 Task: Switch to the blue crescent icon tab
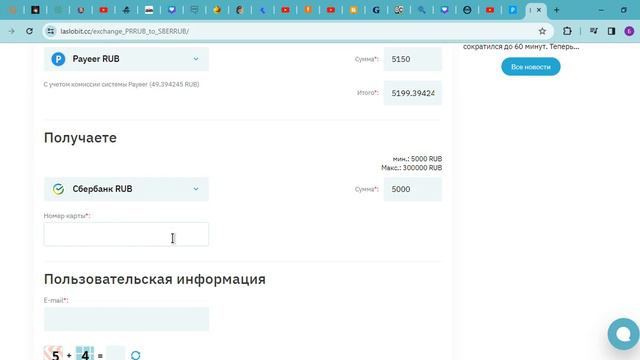click(262, 10)
